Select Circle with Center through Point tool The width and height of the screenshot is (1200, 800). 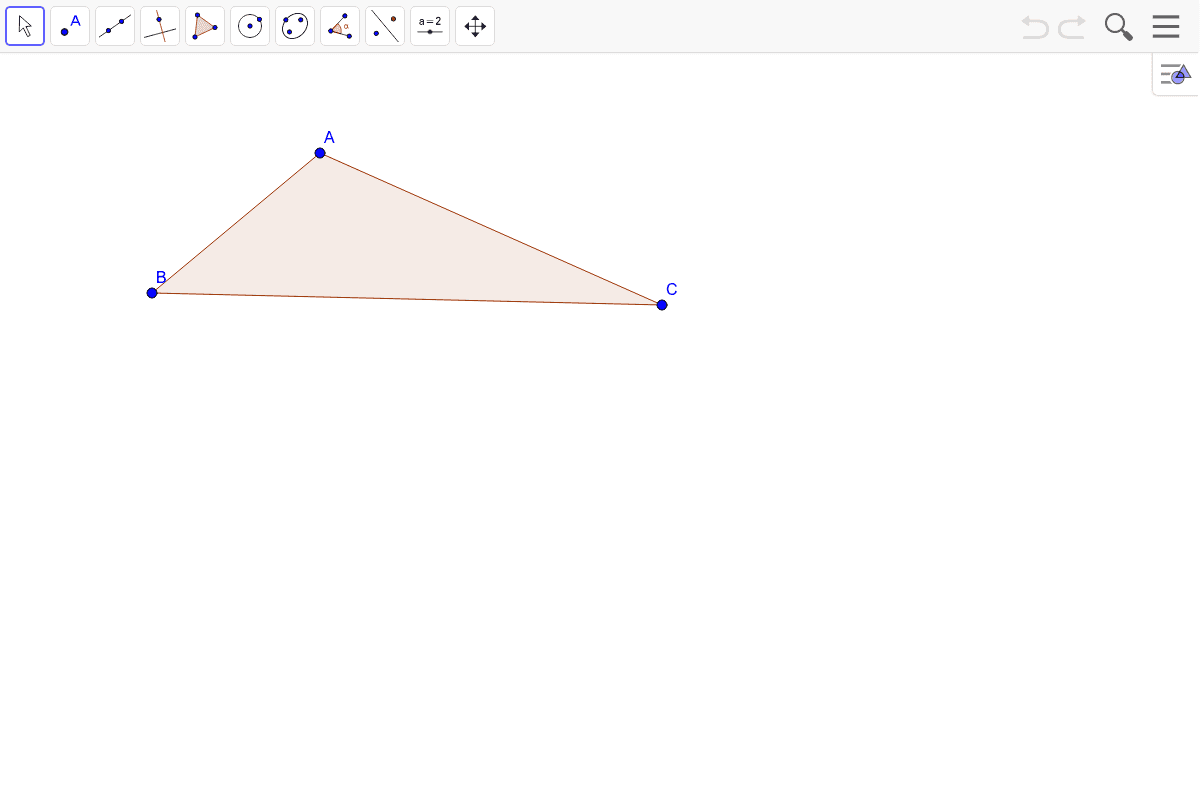coord(250,26)
